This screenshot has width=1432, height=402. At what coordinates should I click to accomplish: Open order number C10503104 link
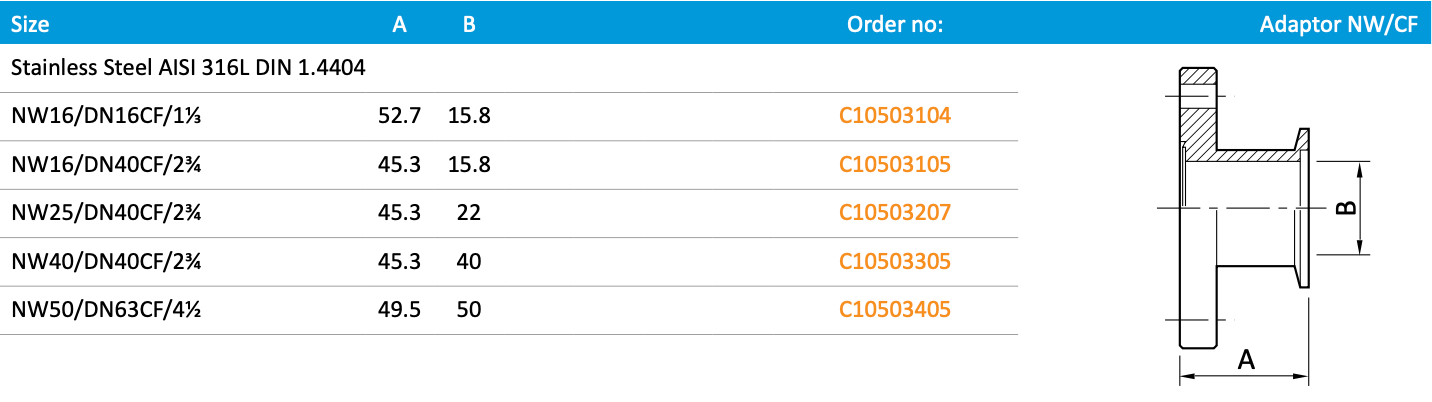tap(895, 116)
